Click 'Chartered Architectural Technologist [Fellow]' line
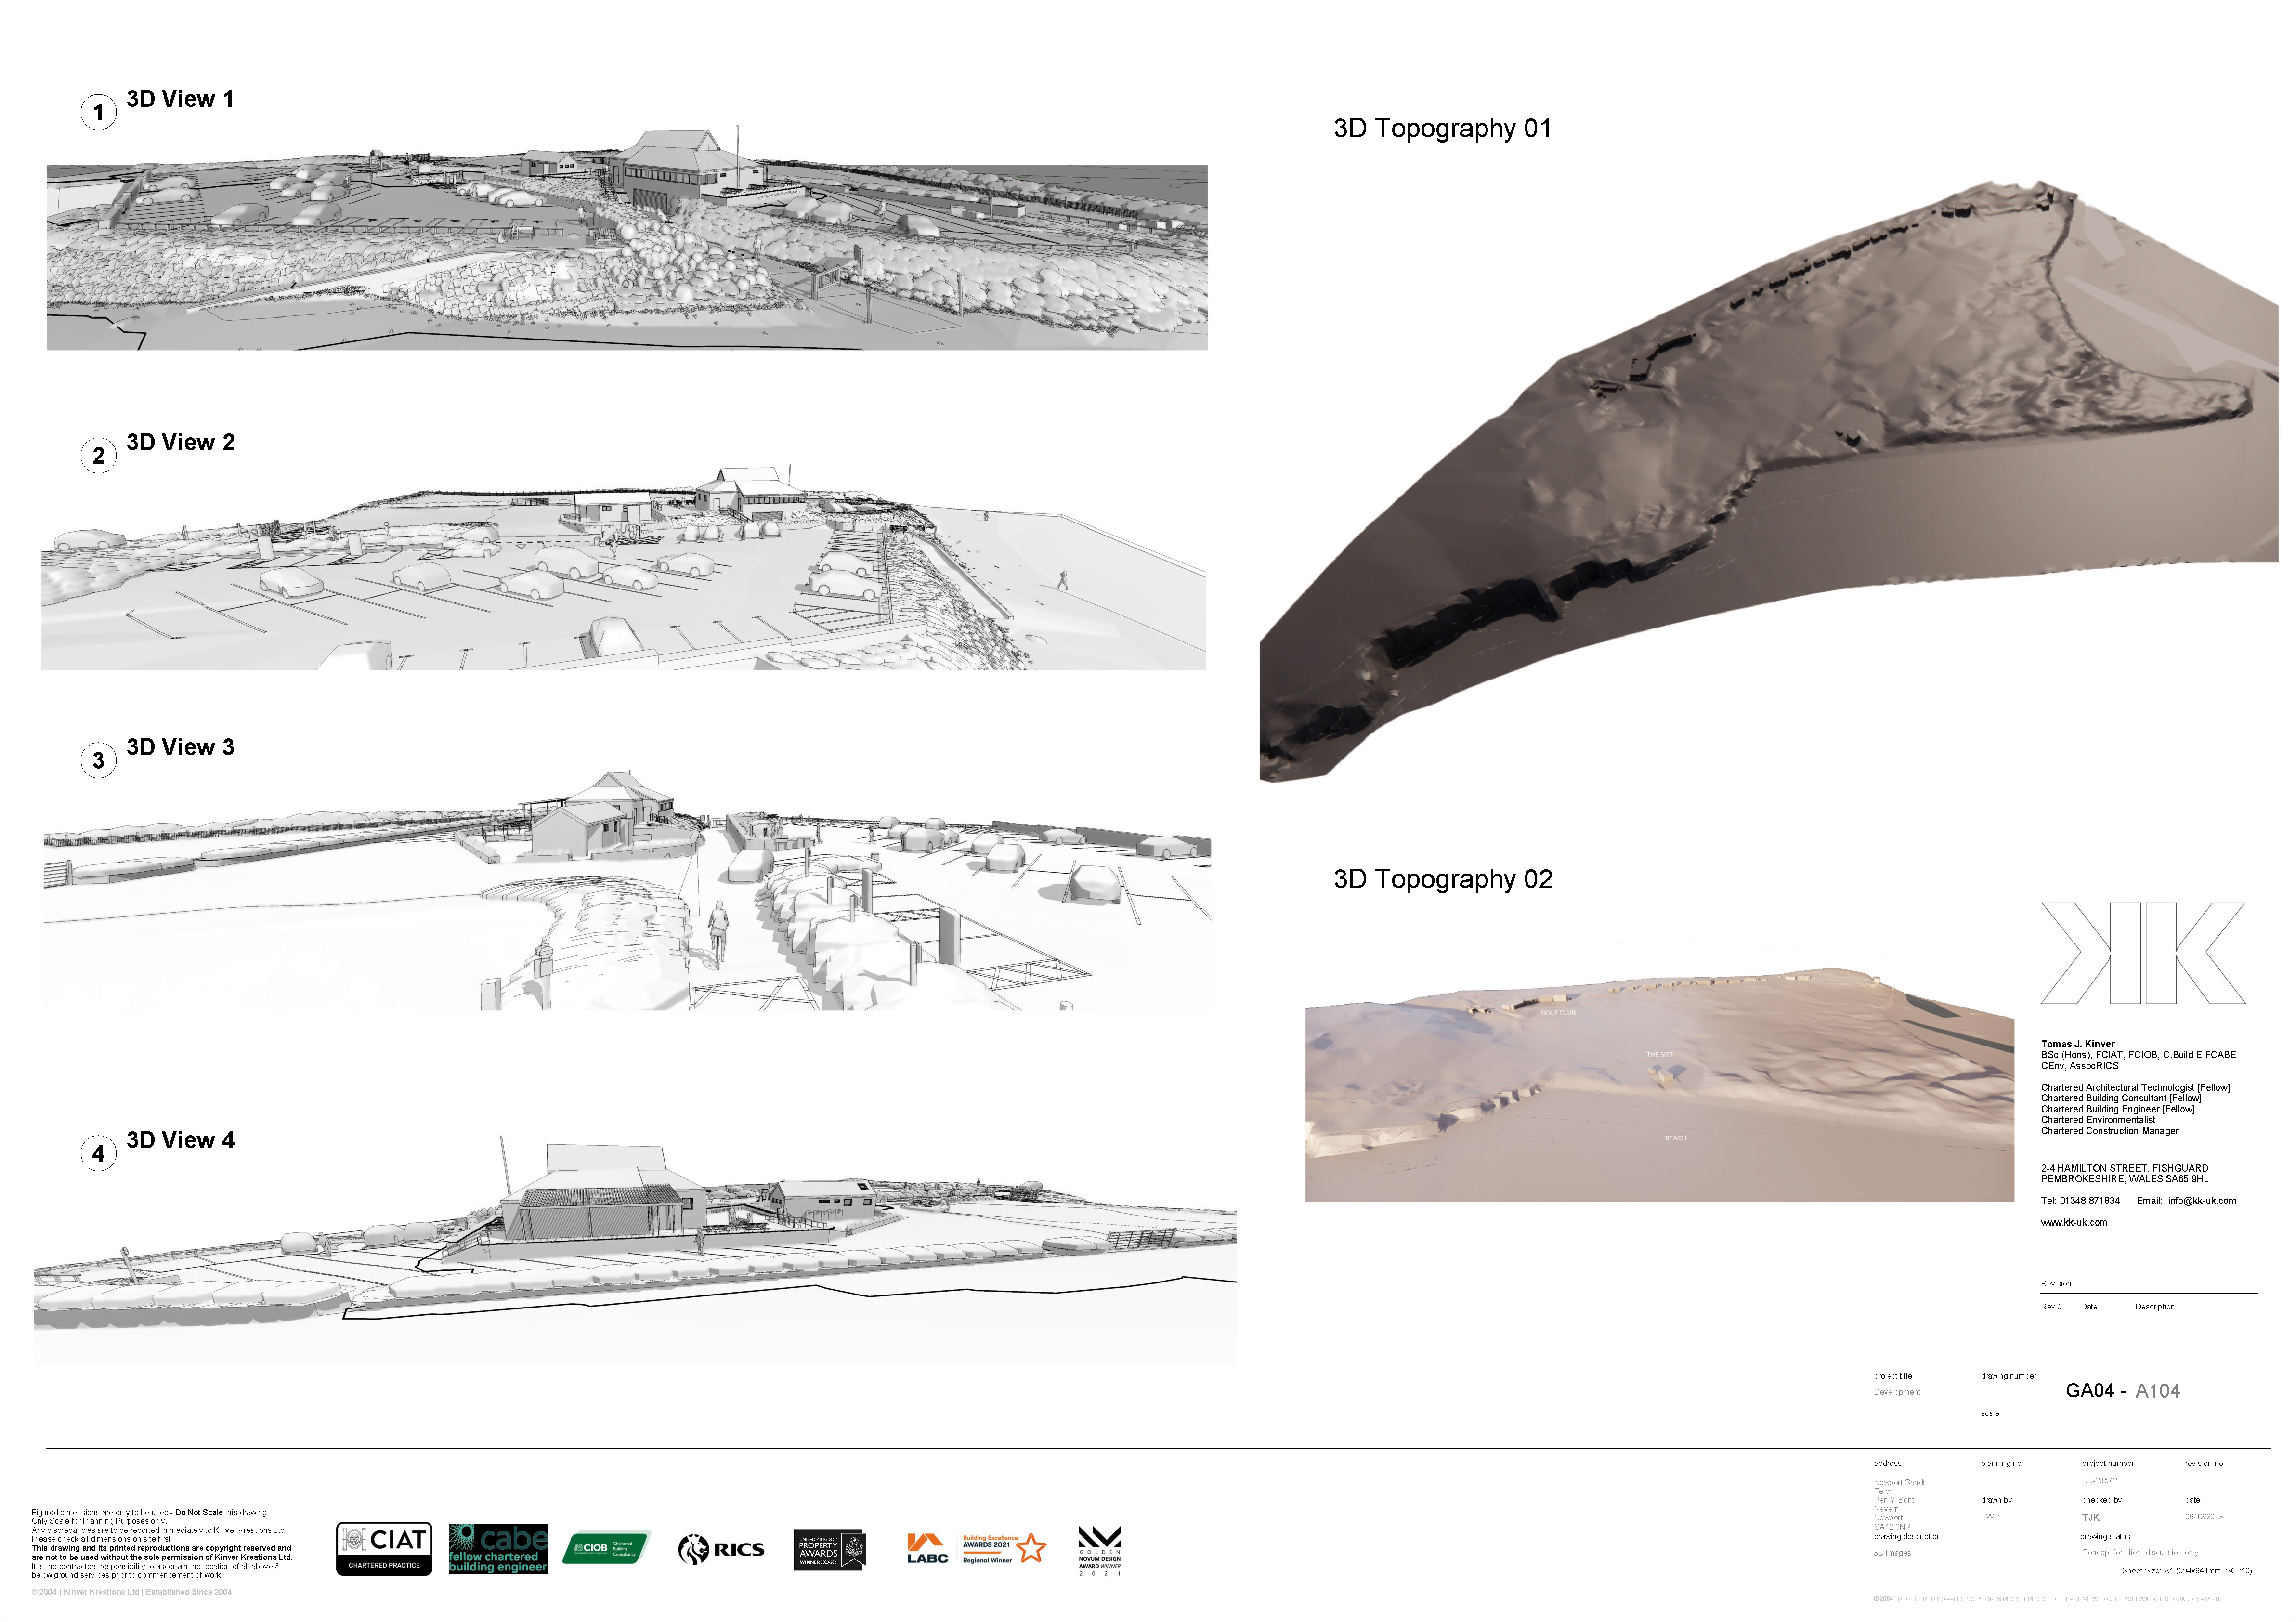Screen dimensions: 2296x1622 click(x=2135, y=1087)
